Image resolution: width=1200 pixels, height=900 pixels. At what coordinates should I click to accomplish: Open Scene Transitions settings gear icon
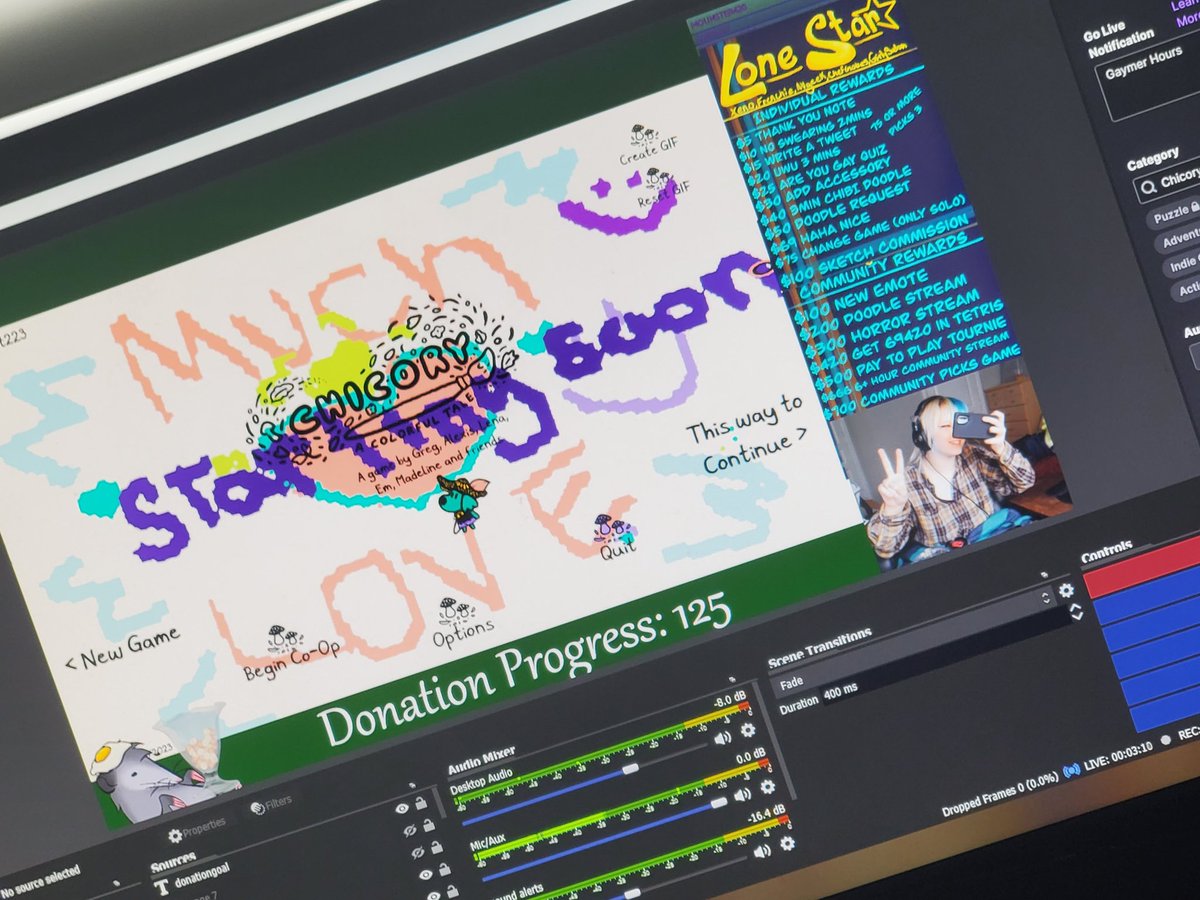coord(1066,591)
